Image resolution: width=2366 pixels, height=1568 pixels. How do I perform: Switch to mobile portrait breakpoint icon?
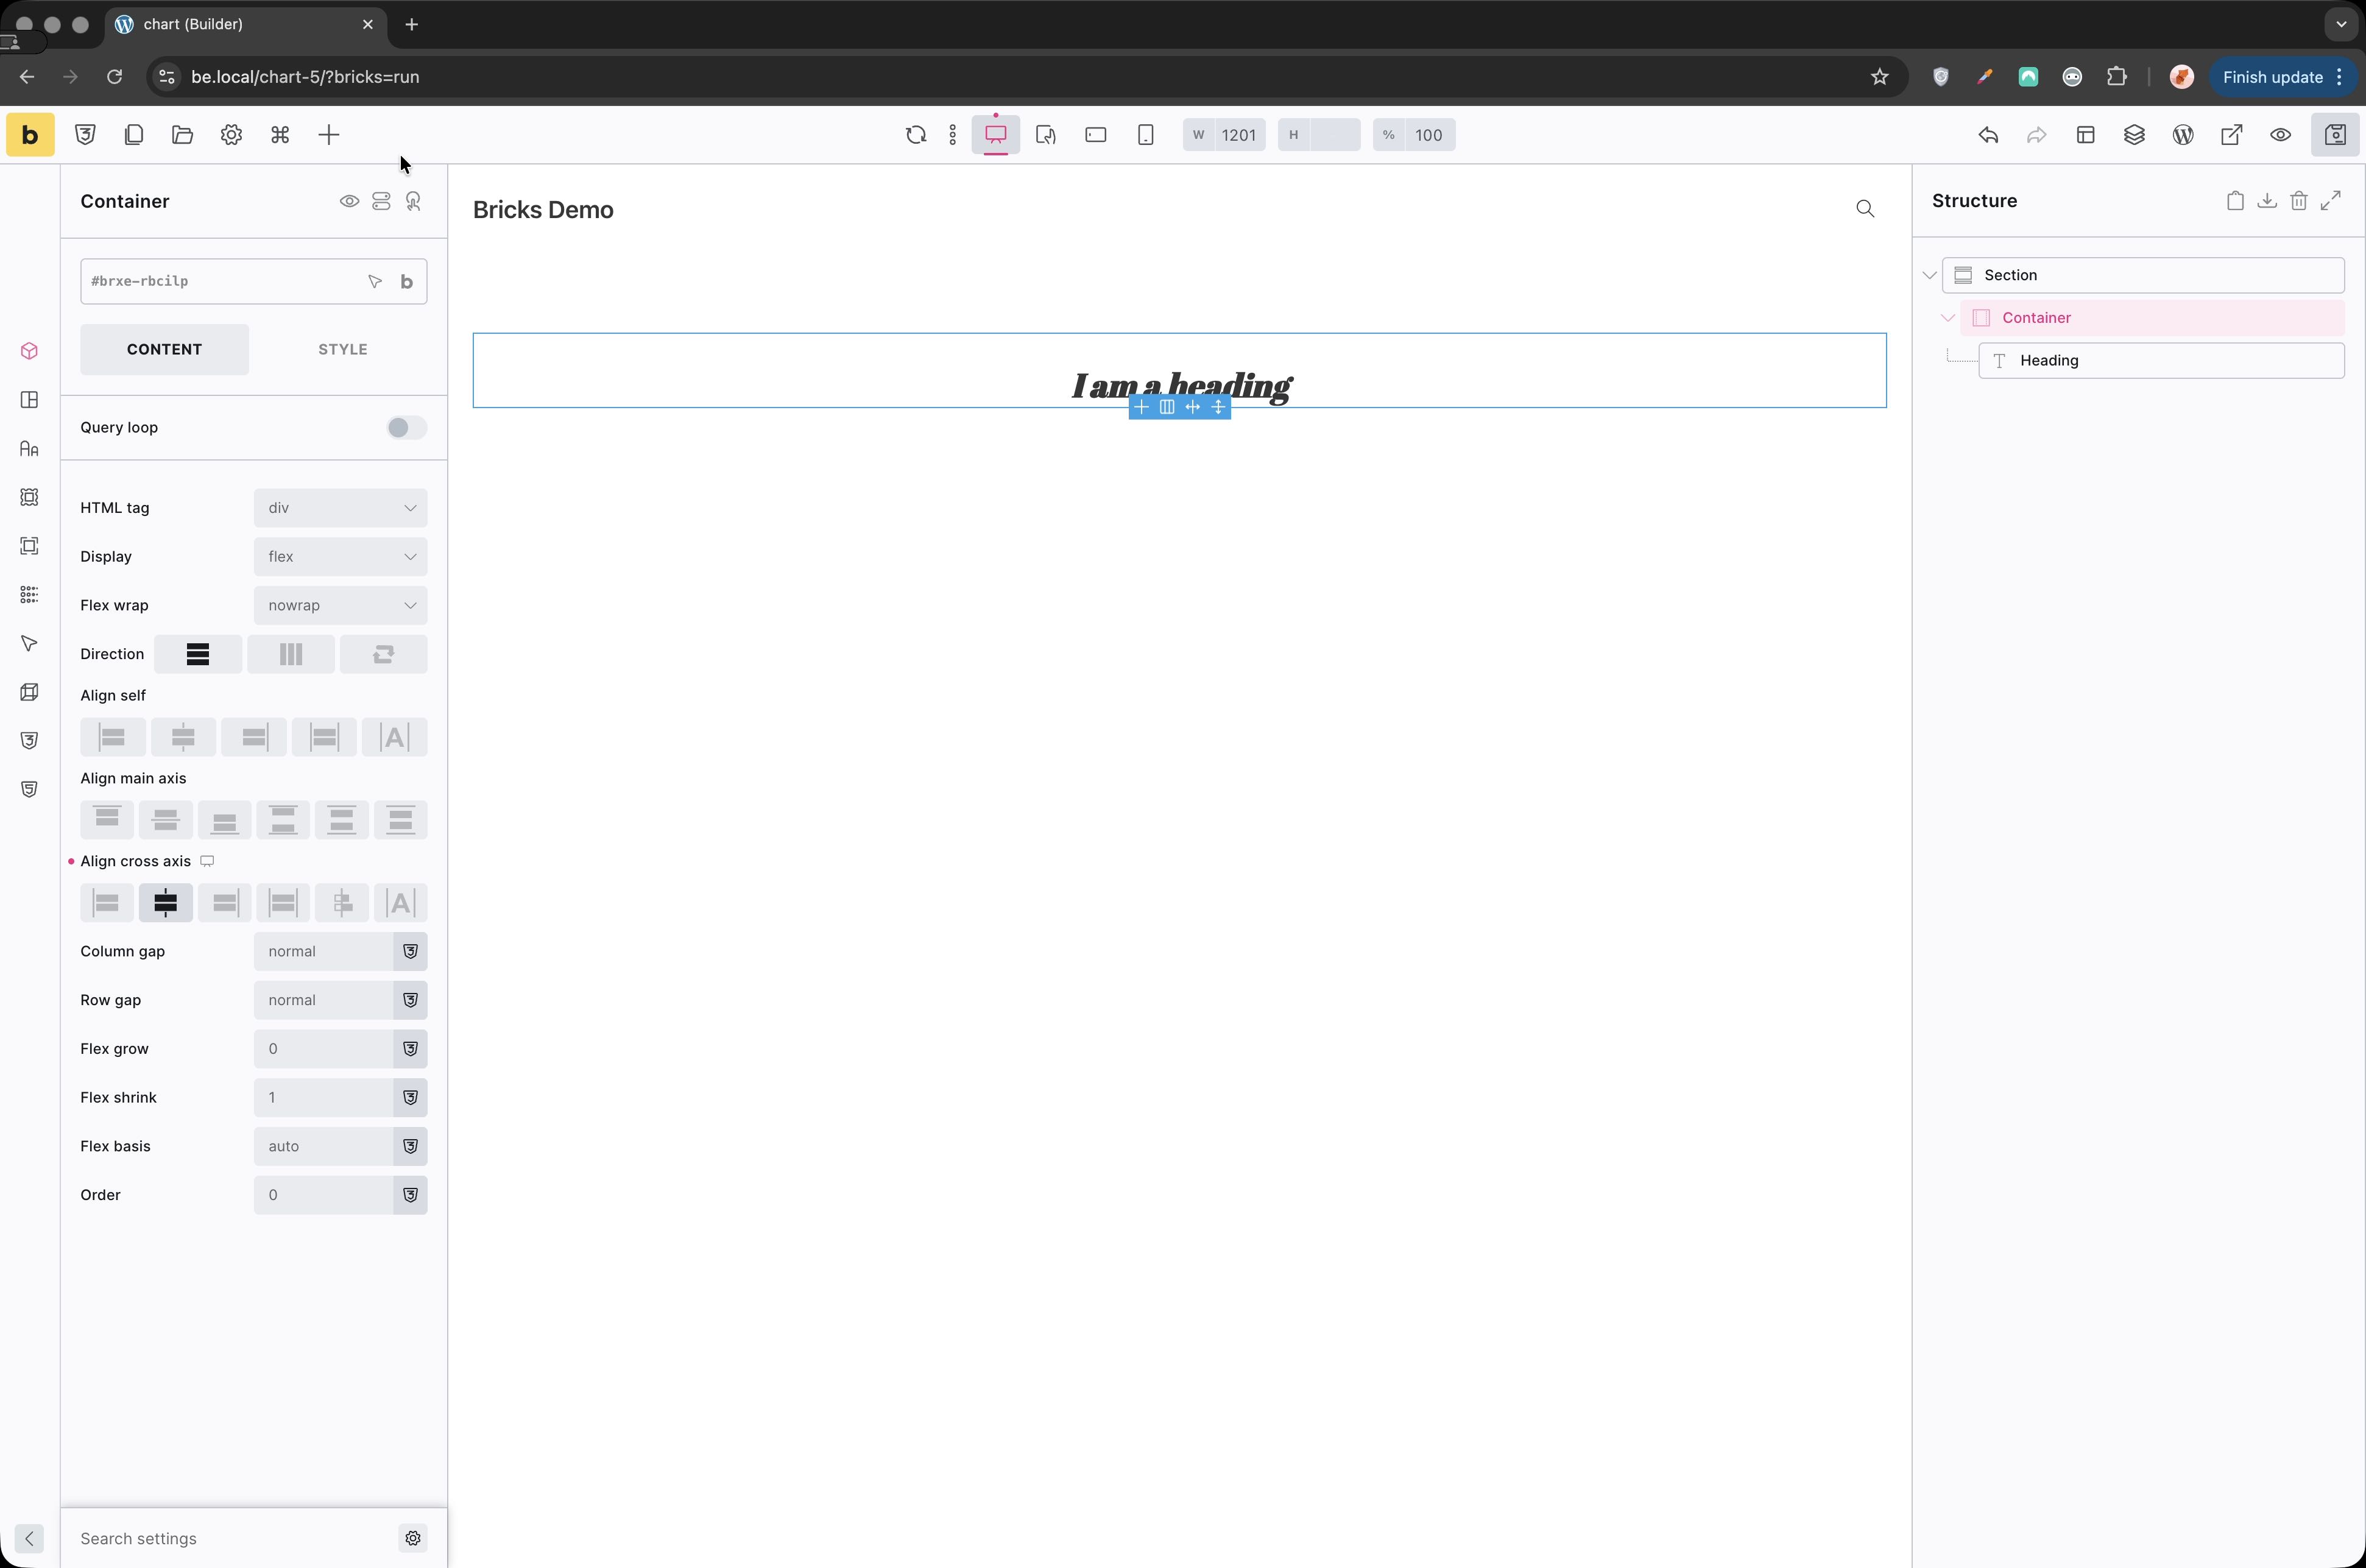tap(1146, 135)
